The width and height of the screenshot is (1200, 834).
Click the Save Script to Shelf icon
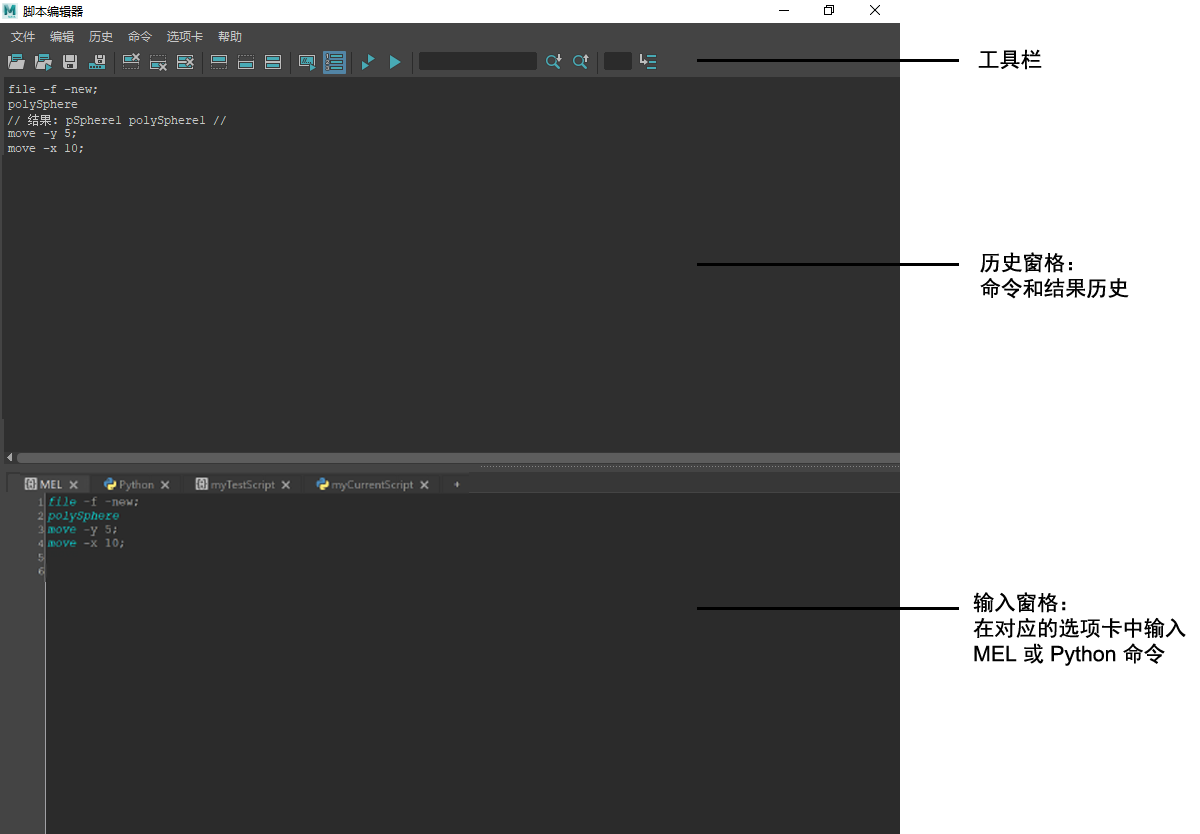[97, 62]
